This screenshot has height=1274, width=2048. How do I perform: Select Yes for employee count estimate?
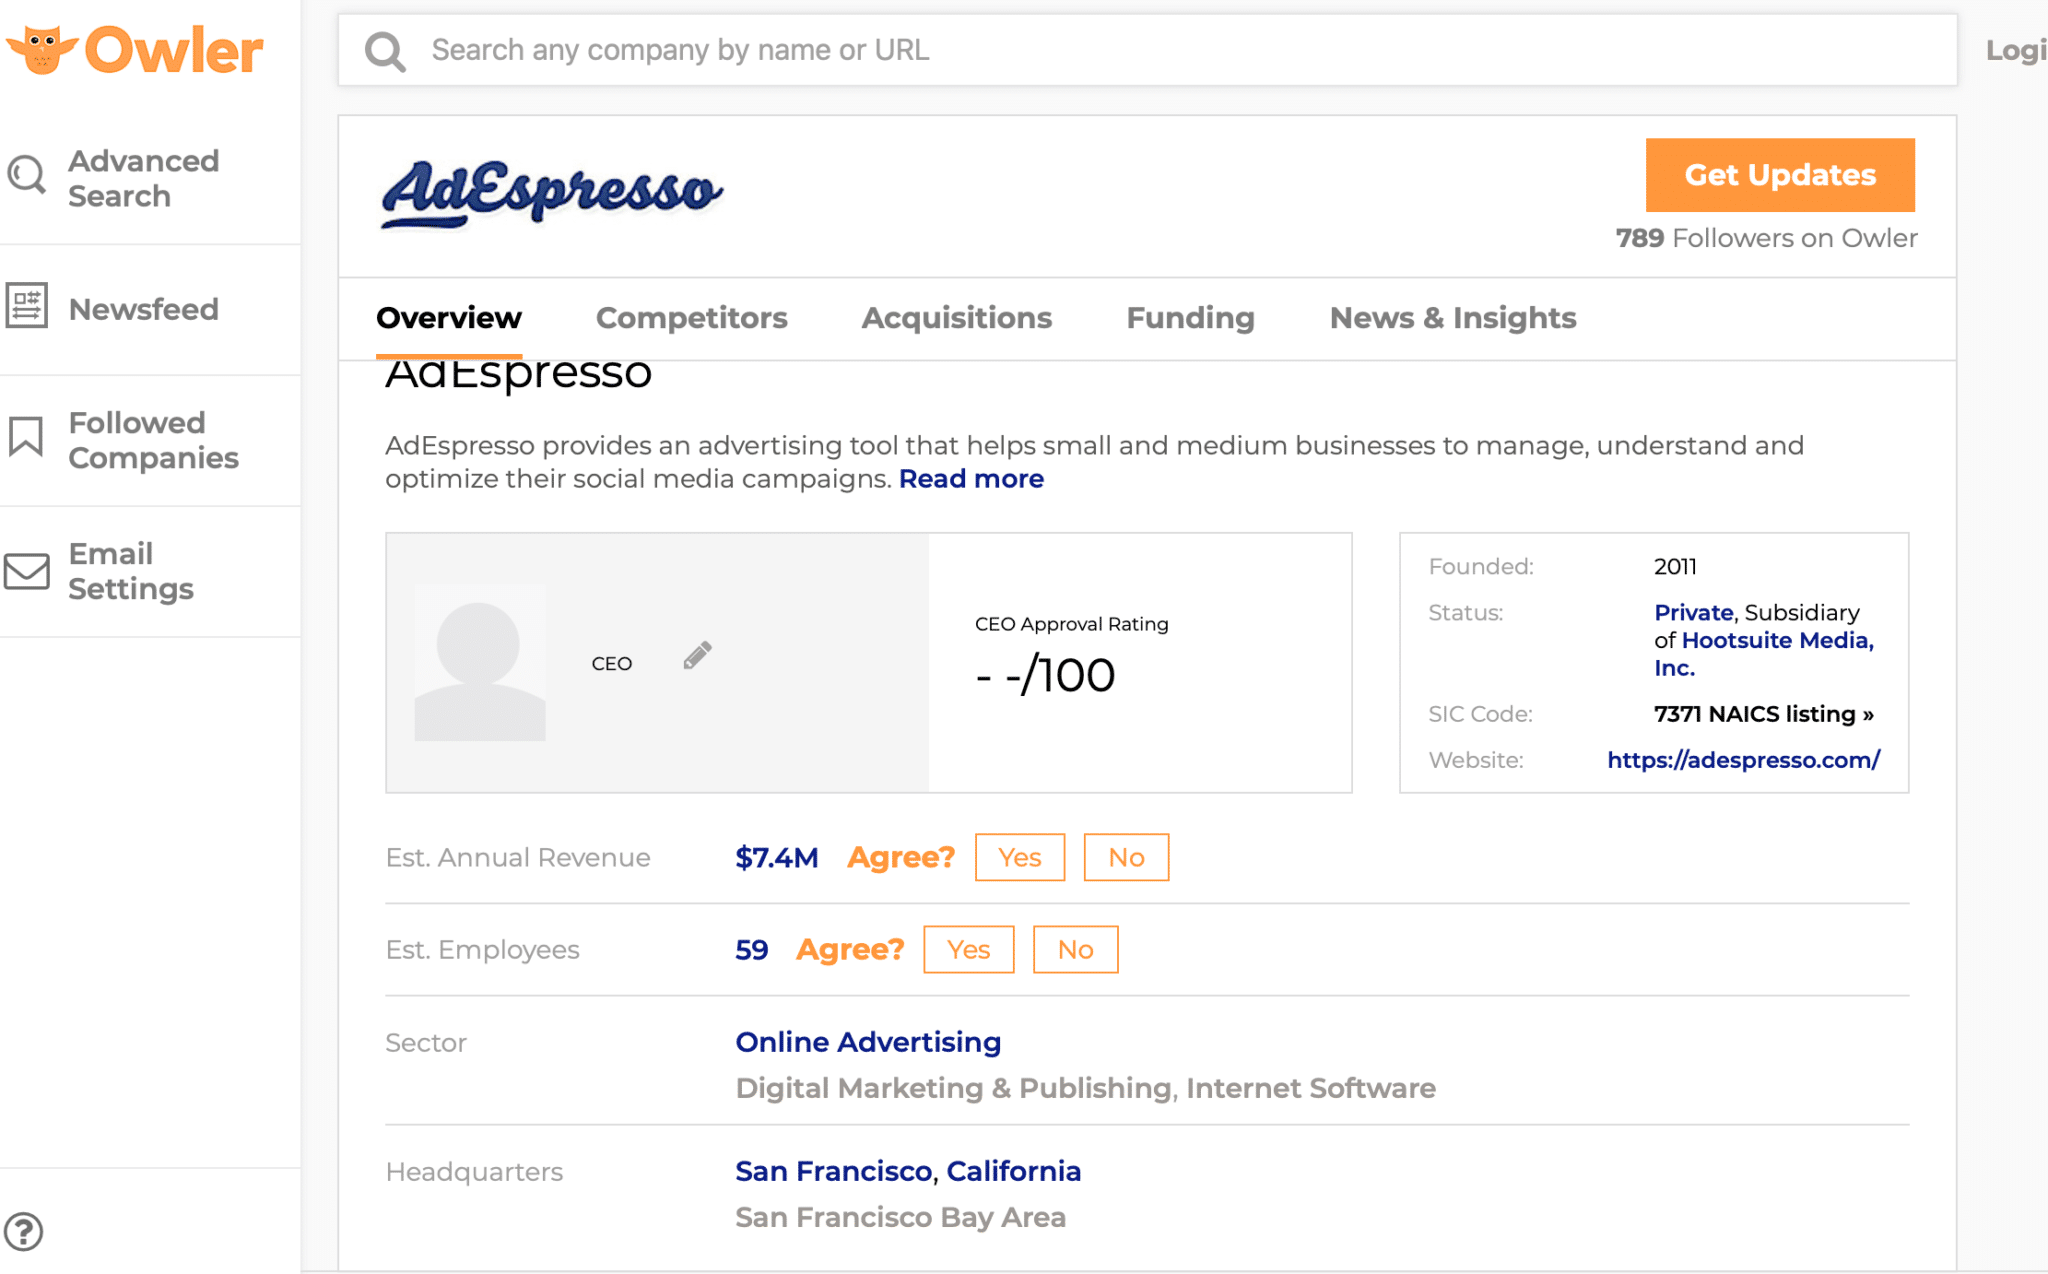(x=968, y=949)
